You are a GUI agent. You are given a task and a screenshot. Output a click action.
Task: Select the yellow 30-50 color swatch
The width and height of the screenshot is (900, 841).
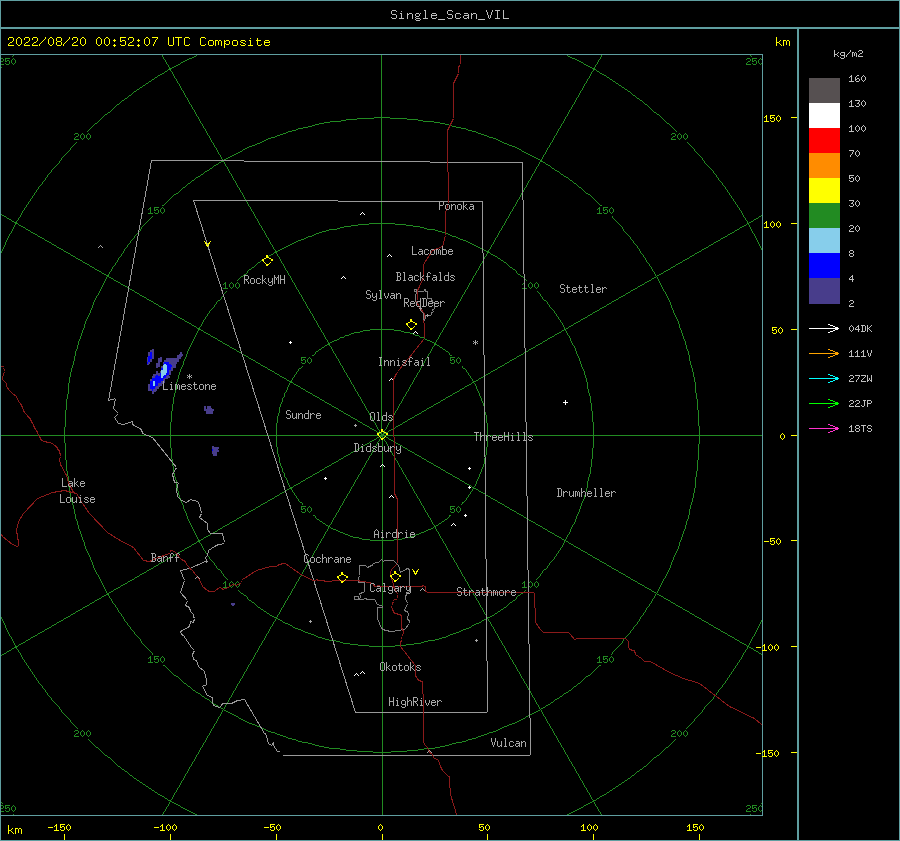tap(824, 191)
